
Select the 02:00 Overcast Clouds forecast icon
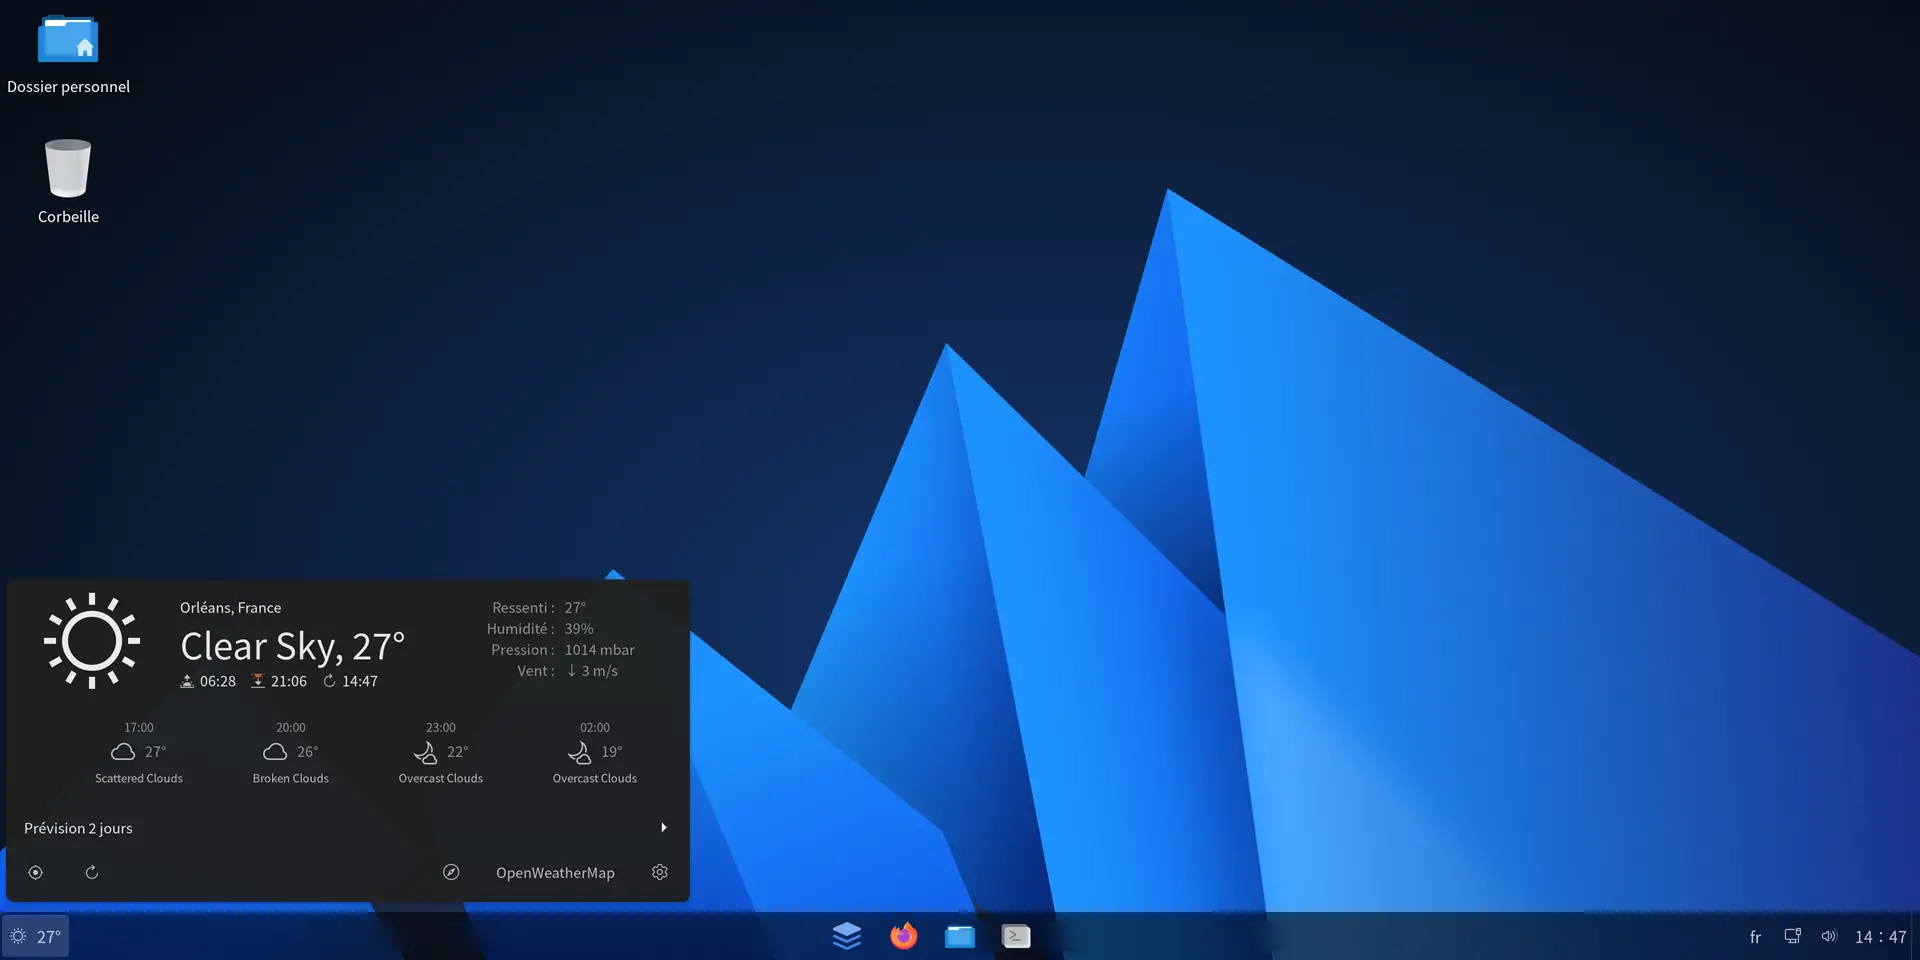pyautogui.click(x=579, y=752)
